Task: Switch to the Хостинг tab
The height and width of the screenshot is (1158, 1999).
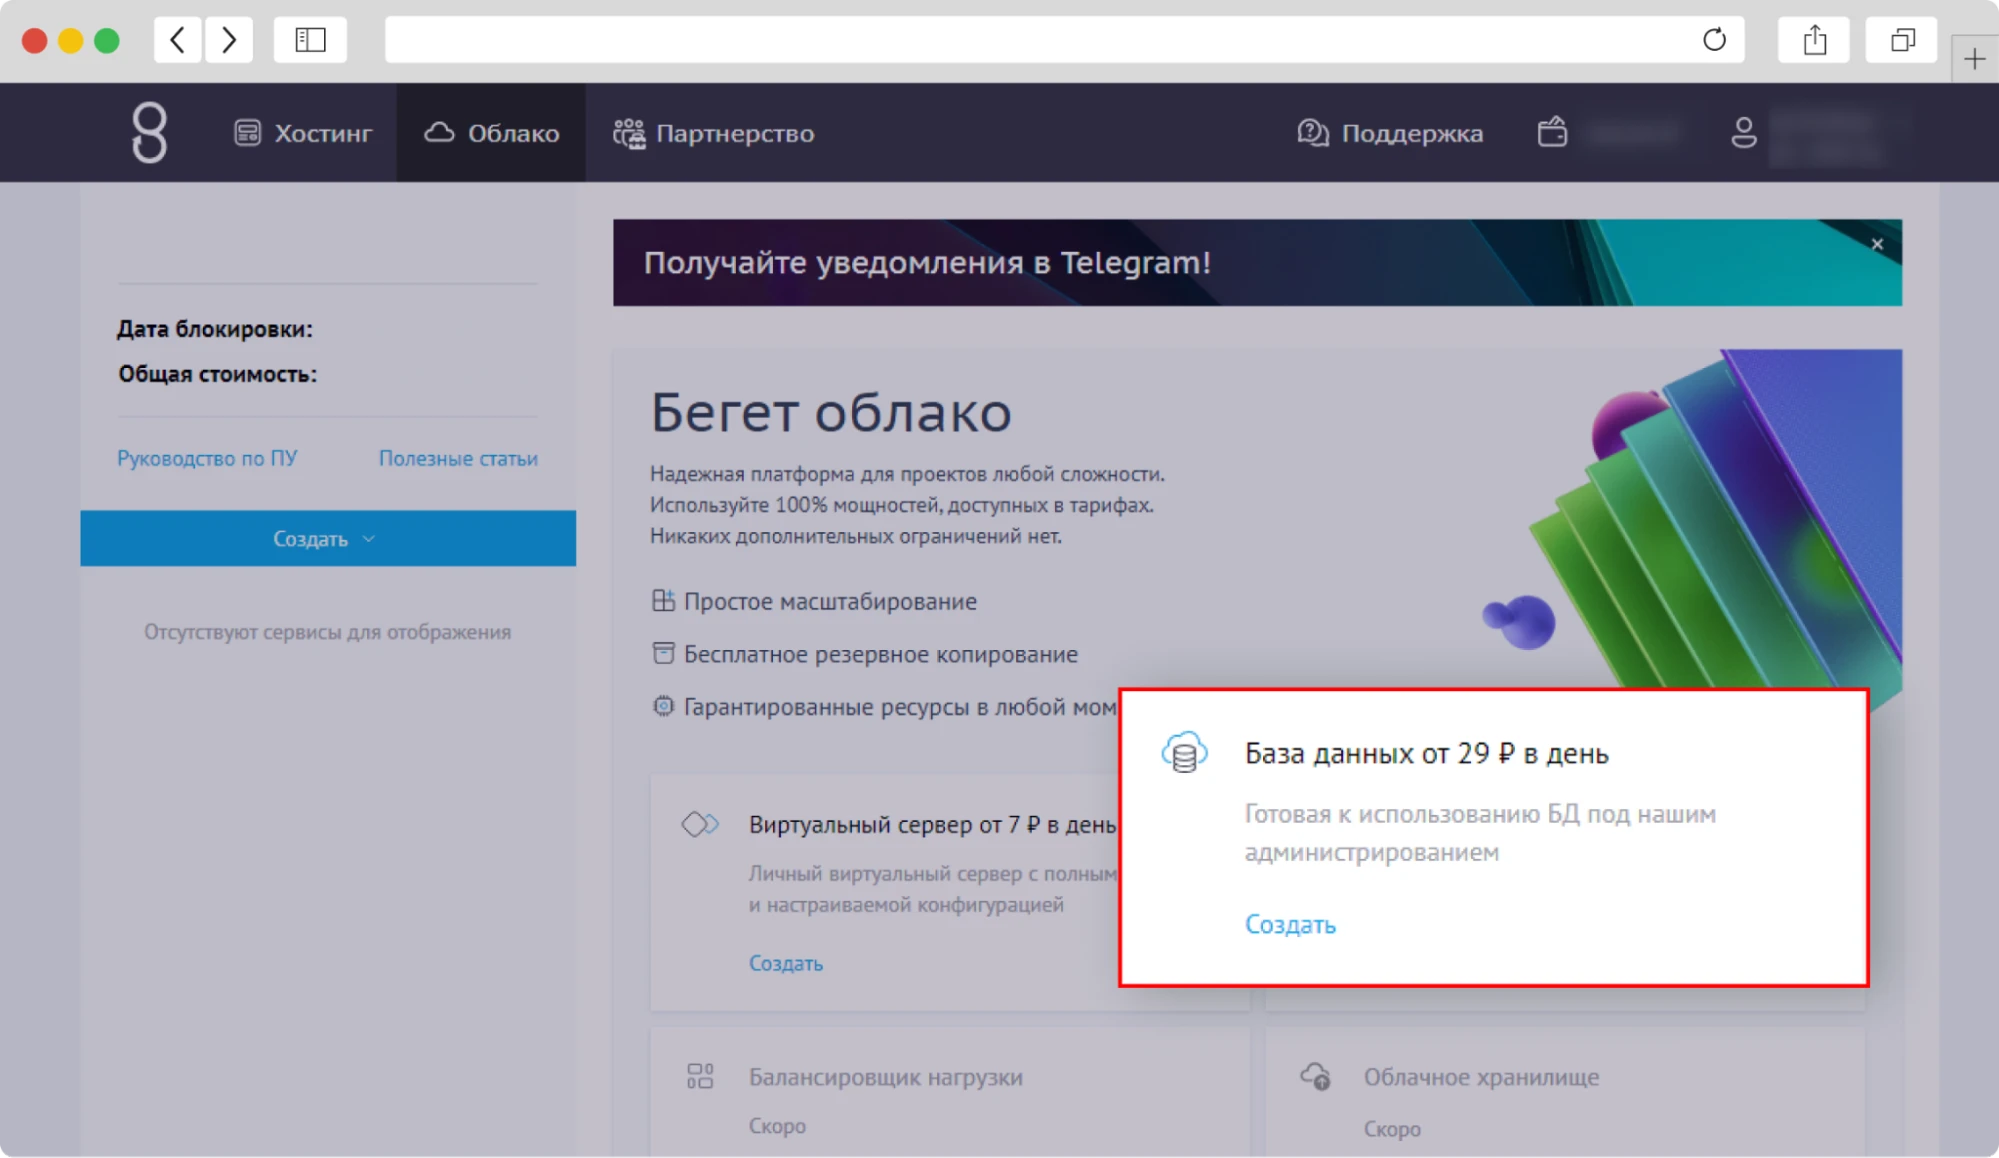Action: click(x=301, y=131)
